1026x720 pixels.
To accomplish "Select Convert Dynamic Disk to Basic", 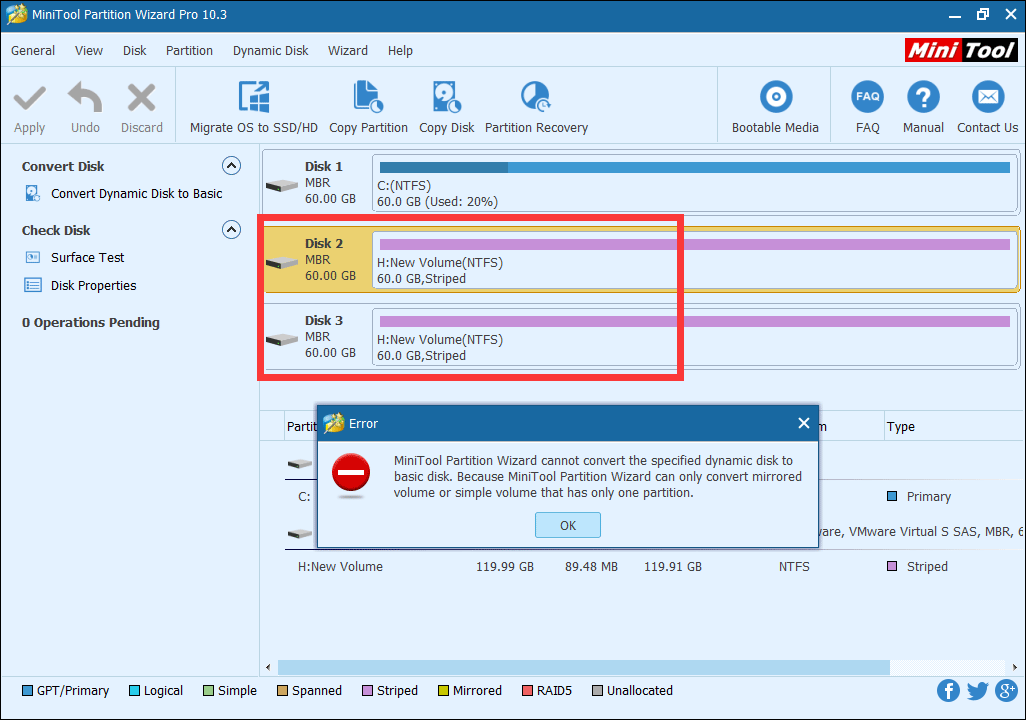I will pos(134,193).
